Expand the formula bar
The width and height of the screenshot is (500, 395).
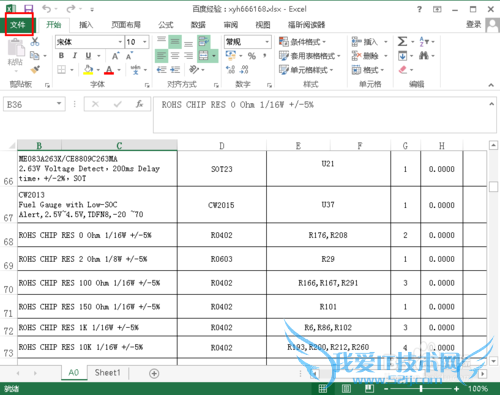492,104
